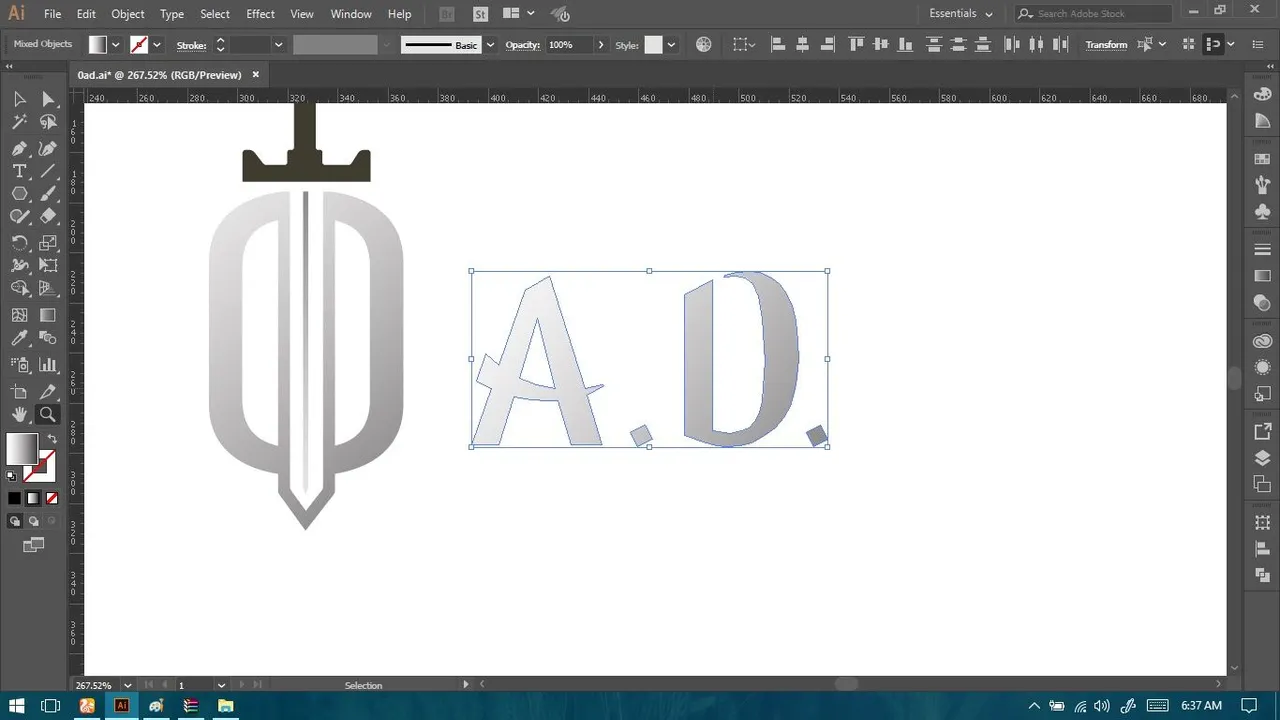This screenshot has width=1280, height=720.
Task: Open the fill color dropdown
Action: click(116, 45)
